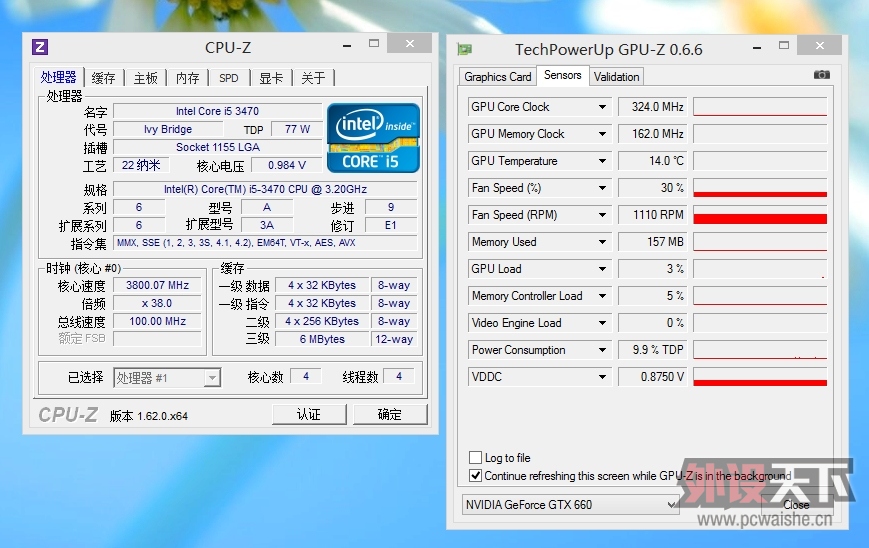Click the GPU-Z Close button
The width and height of the screenshot is (869, 548).
coord(796,505)
